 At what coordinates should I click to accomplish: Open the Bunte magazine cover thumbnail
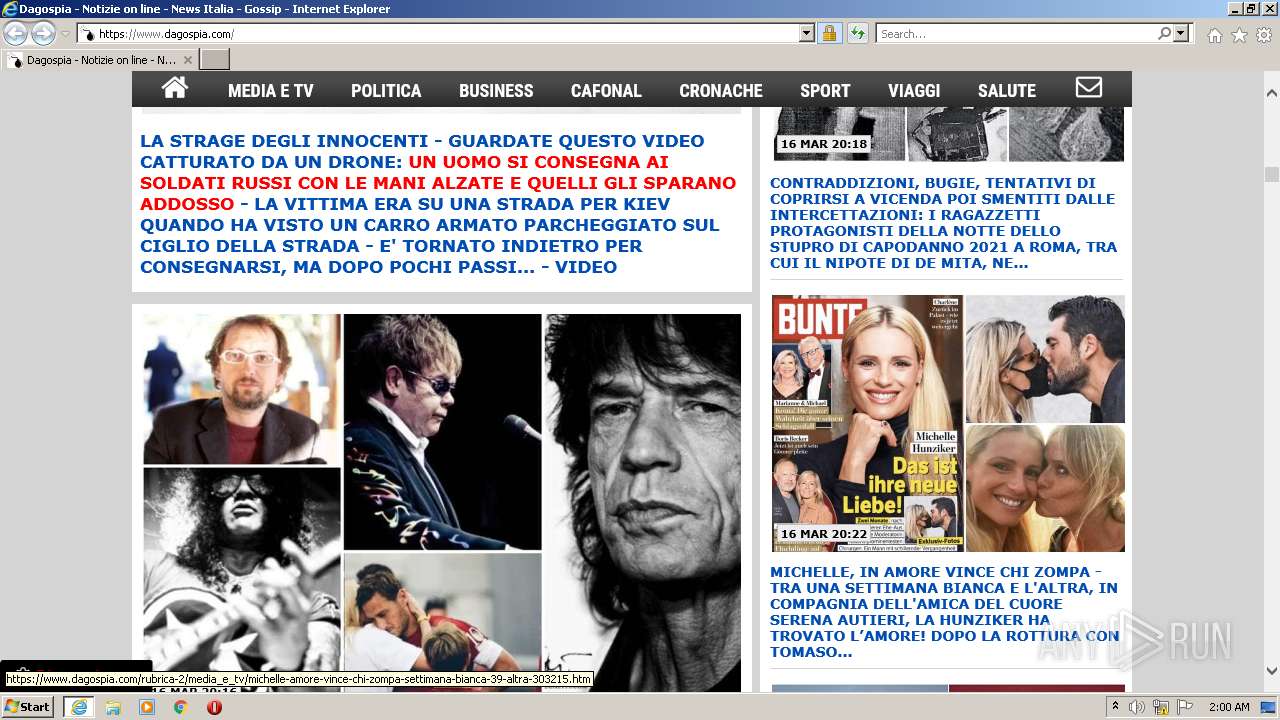click(x=867, y=423)
